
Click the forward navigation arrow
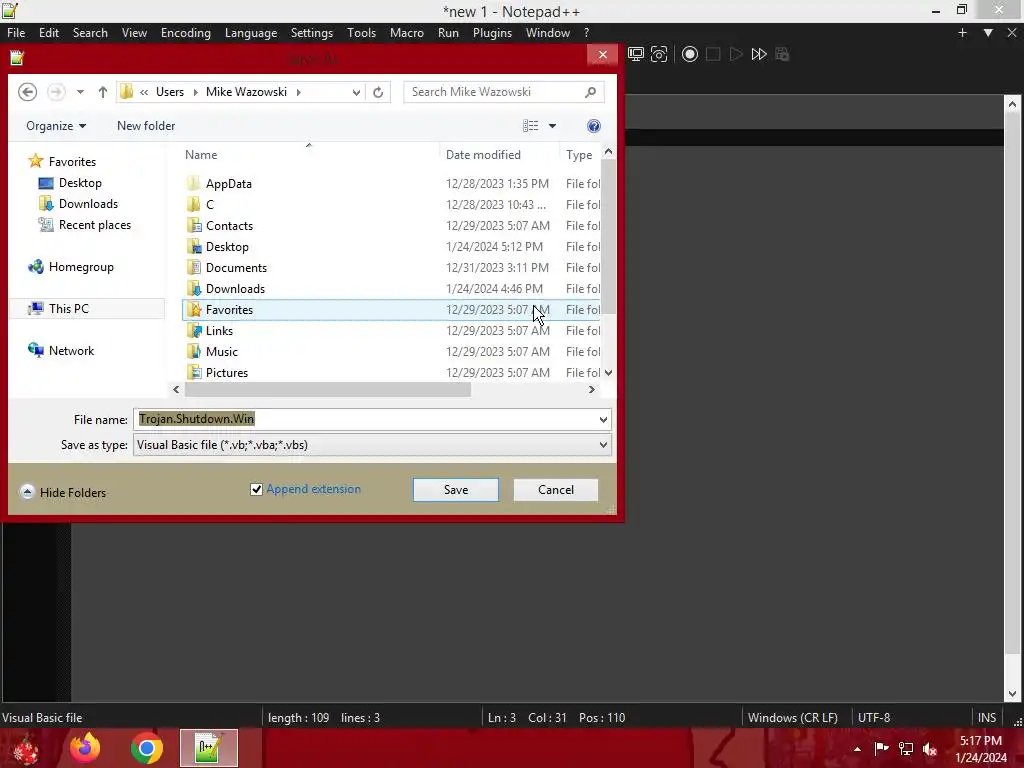coord(56,92)
